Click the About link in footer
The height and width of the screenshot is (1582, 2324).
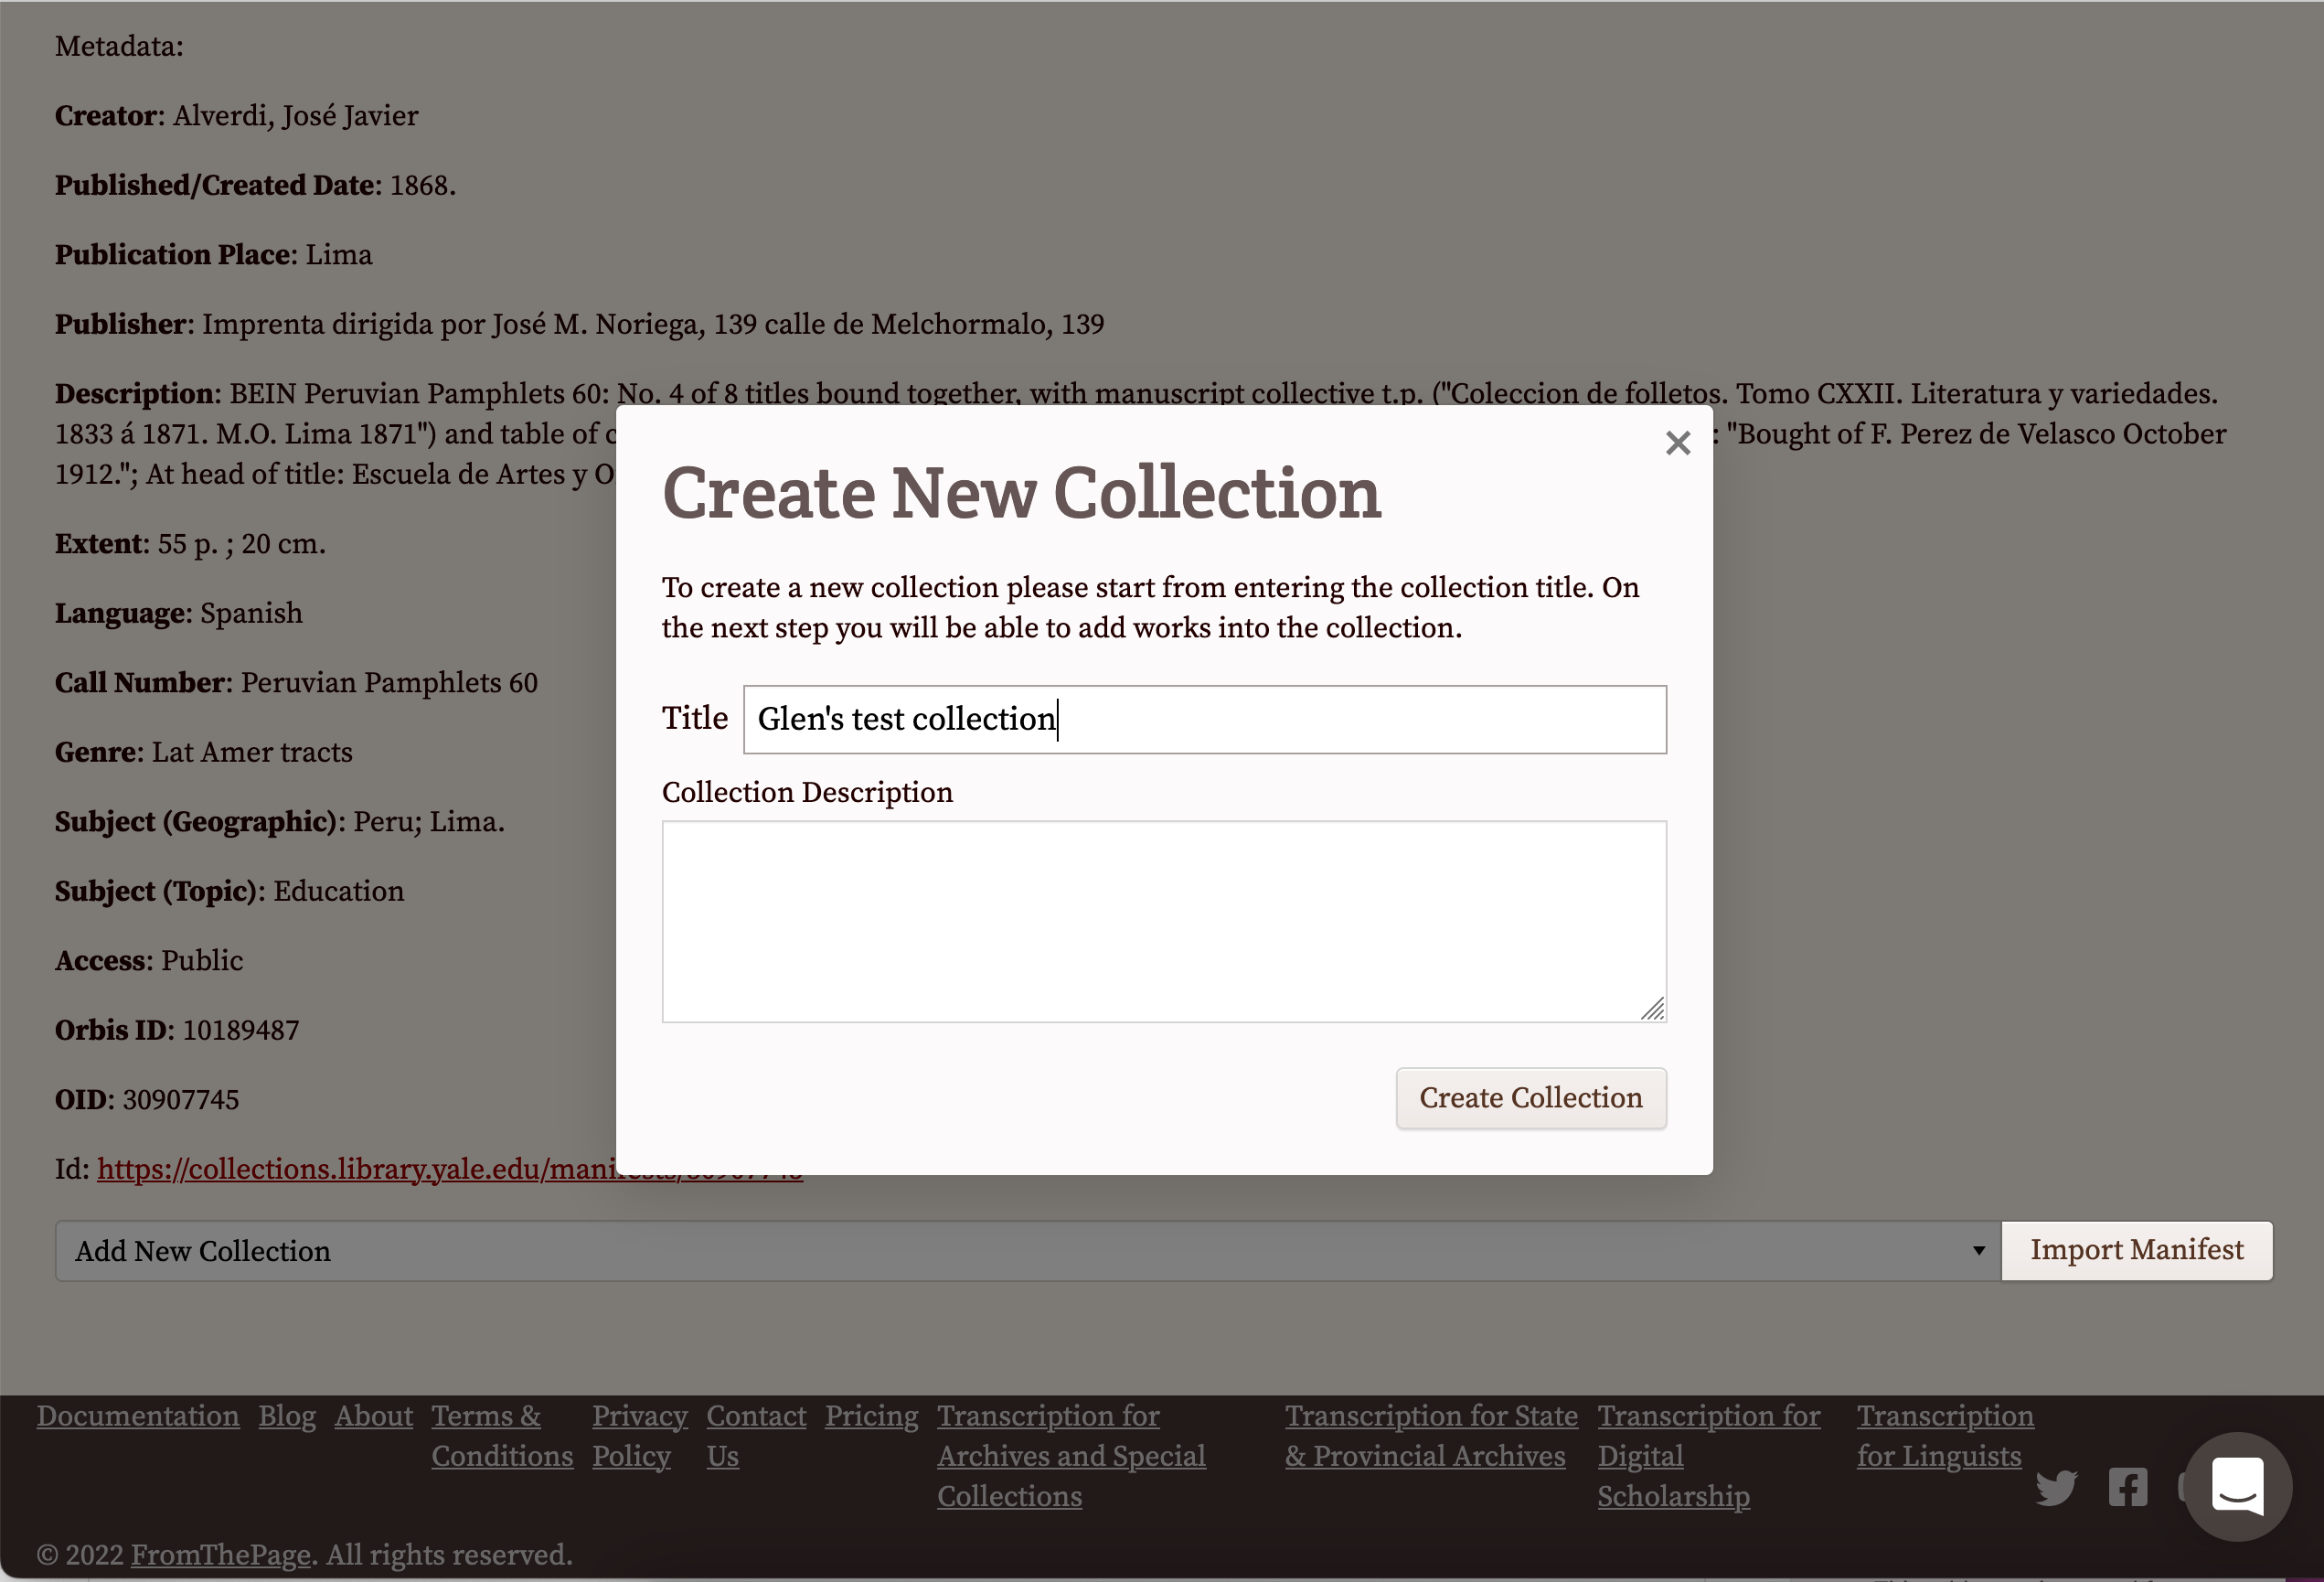(x=374, y=1416)
